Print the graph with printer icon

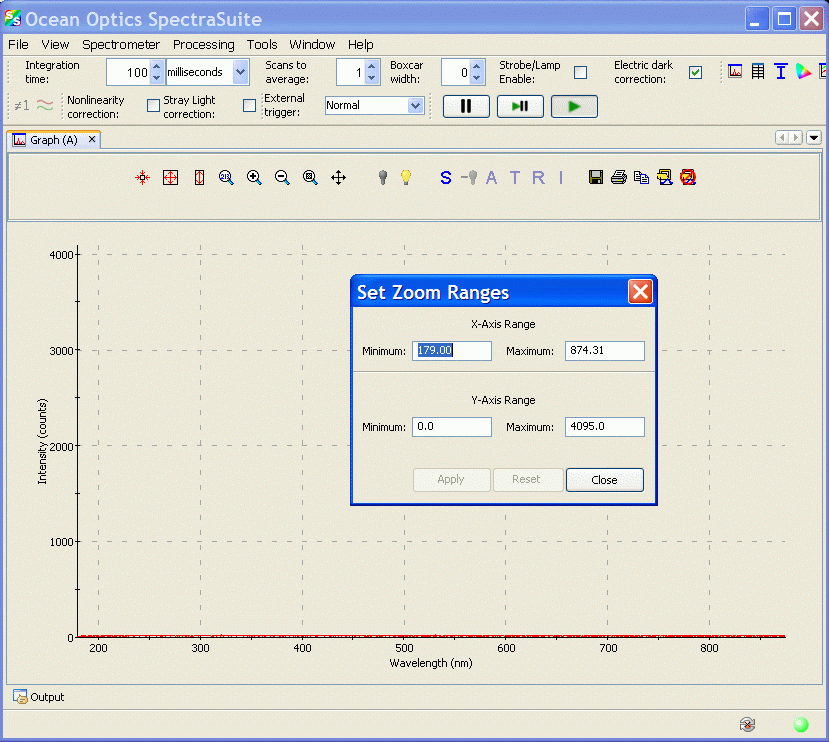[x=619, y=178]
